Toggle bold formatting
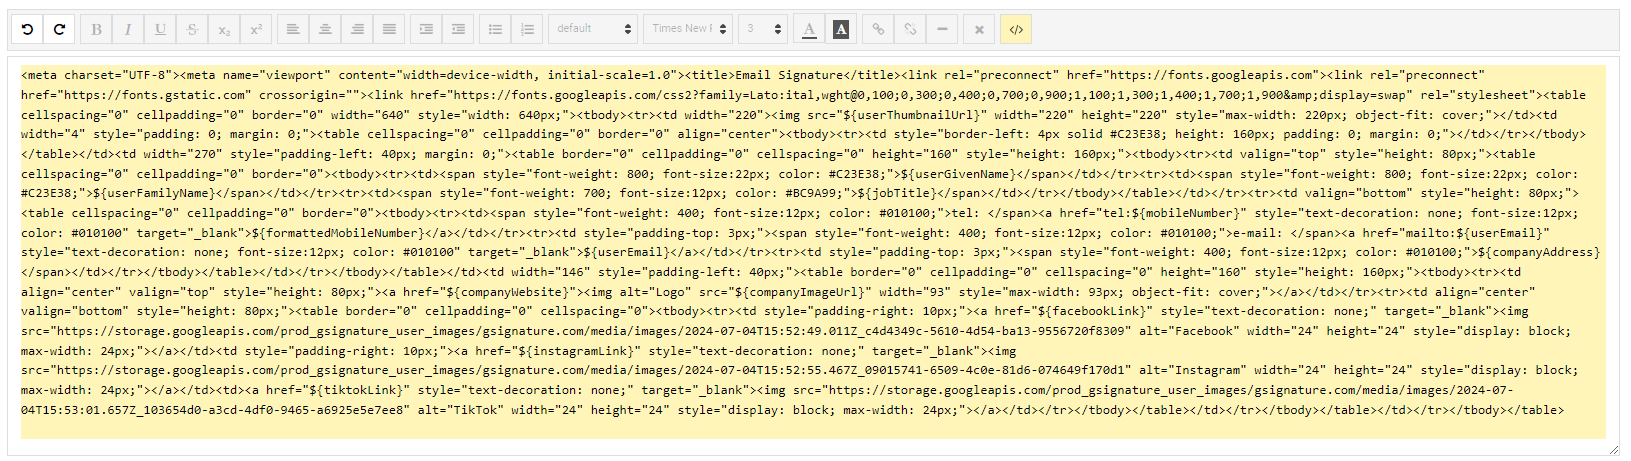Screen dimensions: 1631x461 tap(96, 29)
